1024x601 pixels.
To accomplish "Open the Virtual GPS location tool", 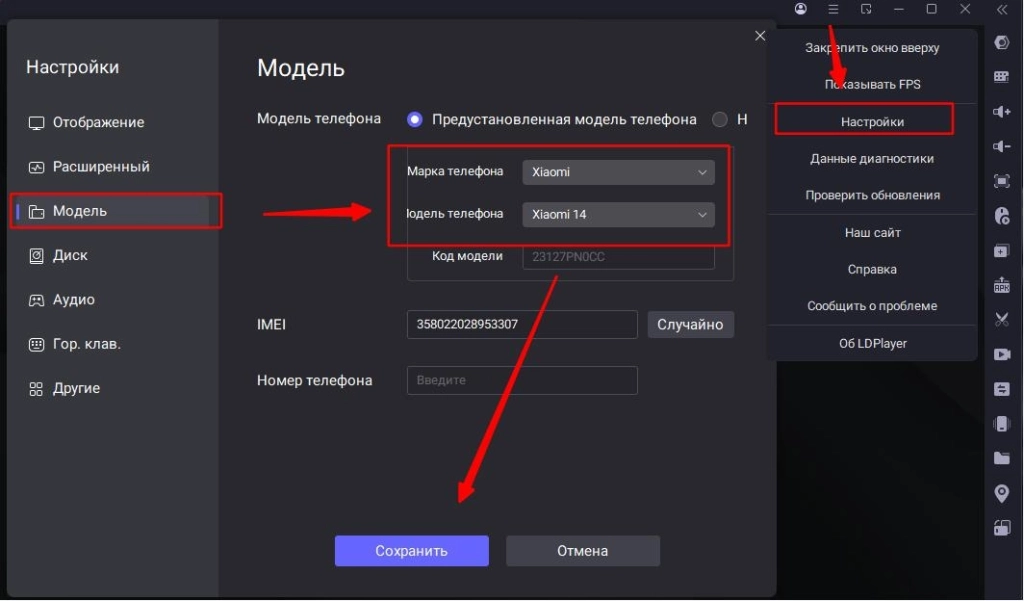I will (1001, 492).
